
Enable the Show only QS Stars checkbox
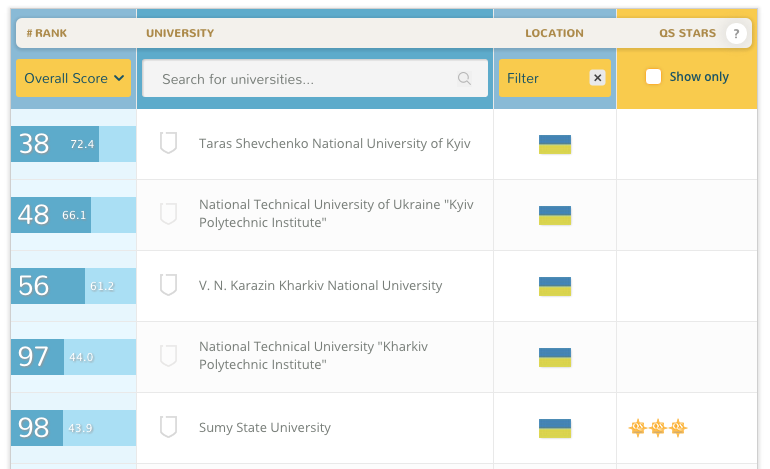(653, 77)
